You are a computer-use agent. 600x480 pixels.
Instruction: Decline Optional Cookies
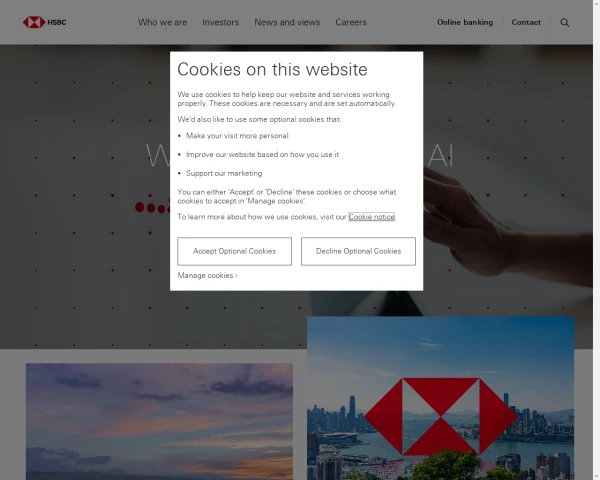[358, 251]
